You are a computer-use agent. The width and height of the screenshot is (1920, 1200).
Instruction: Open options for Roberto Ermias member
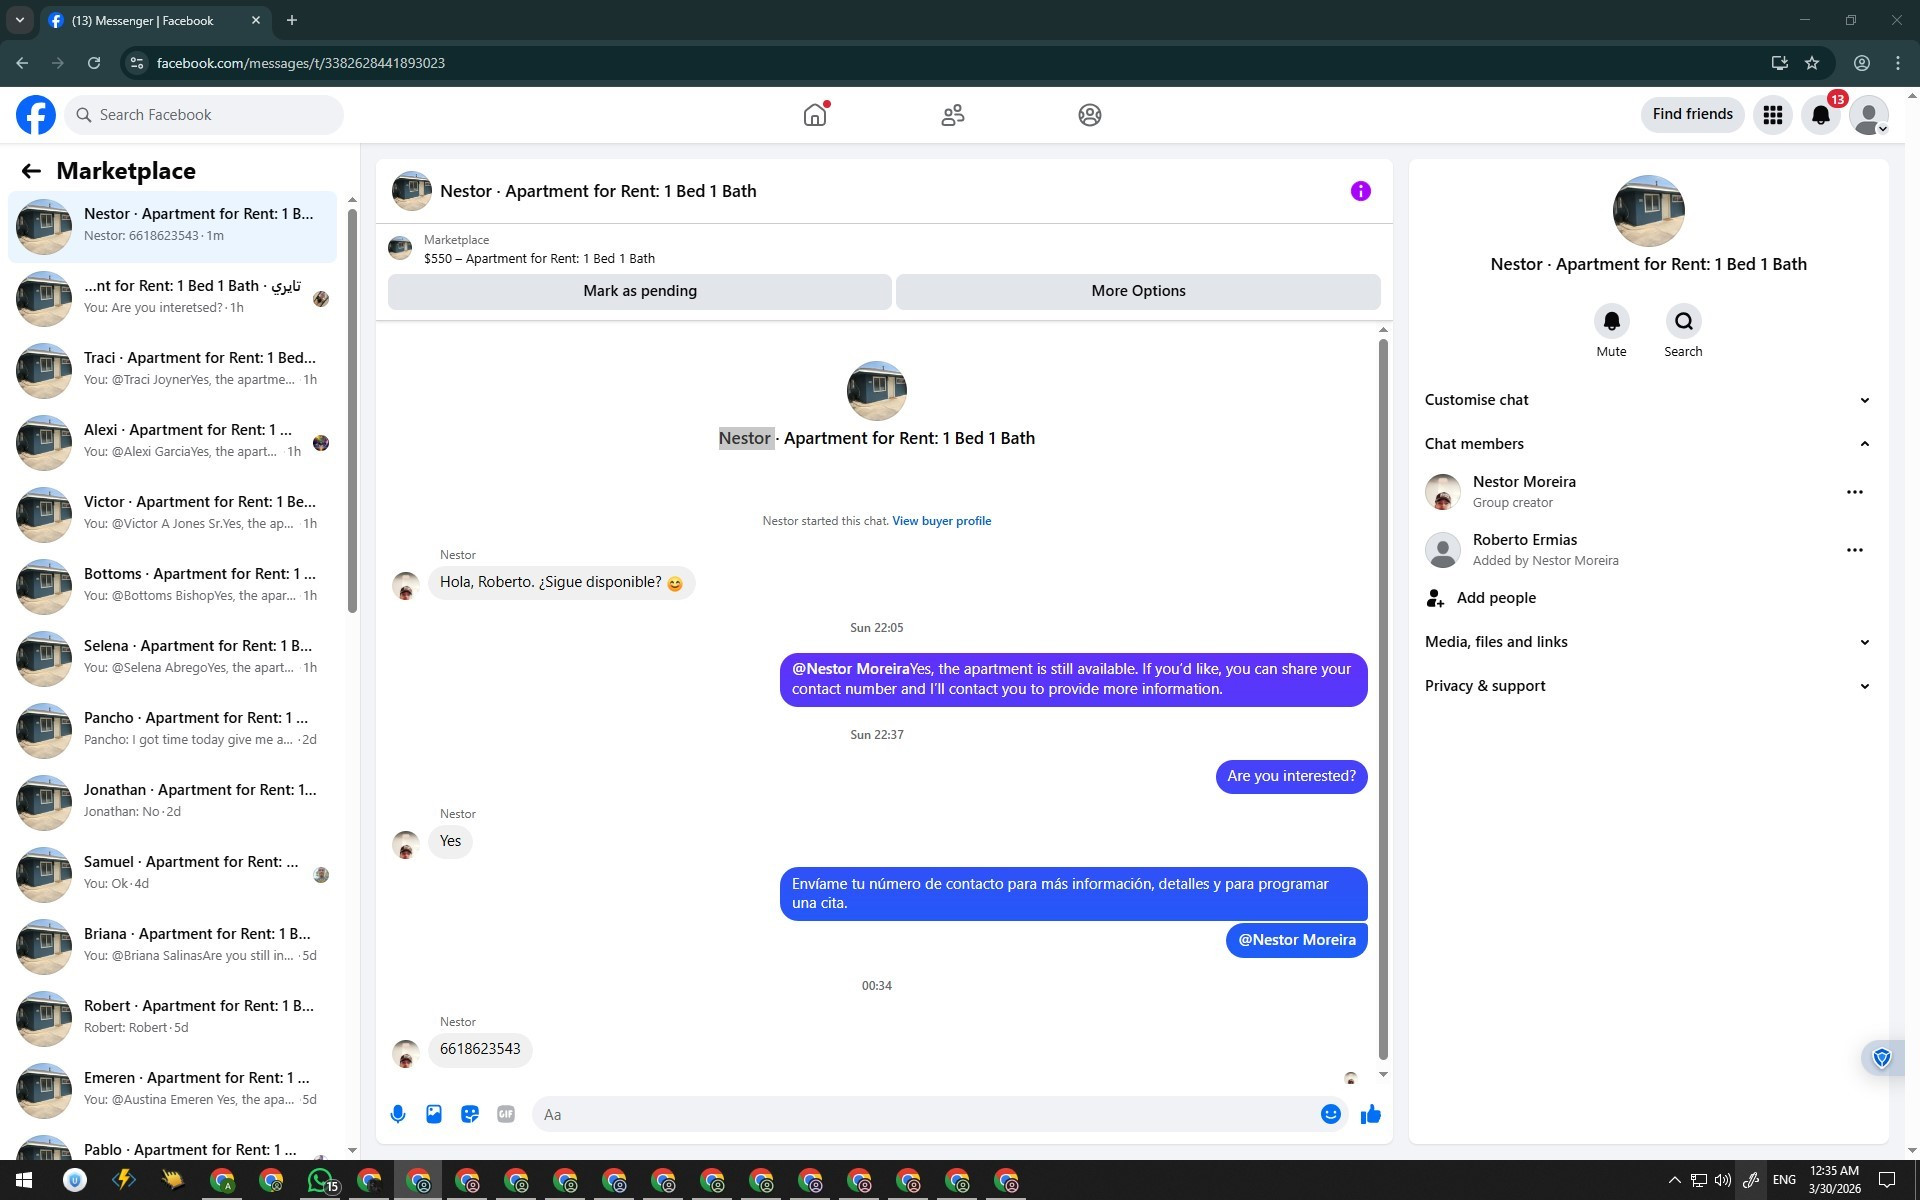(x=1854, y=550)
